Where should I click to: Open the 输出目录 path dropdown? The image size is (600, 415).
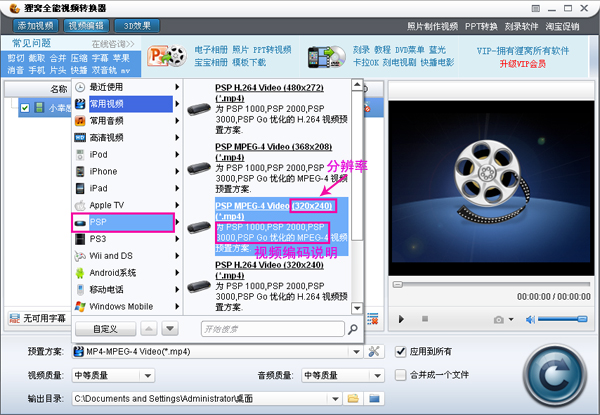[x=335, y=399]
